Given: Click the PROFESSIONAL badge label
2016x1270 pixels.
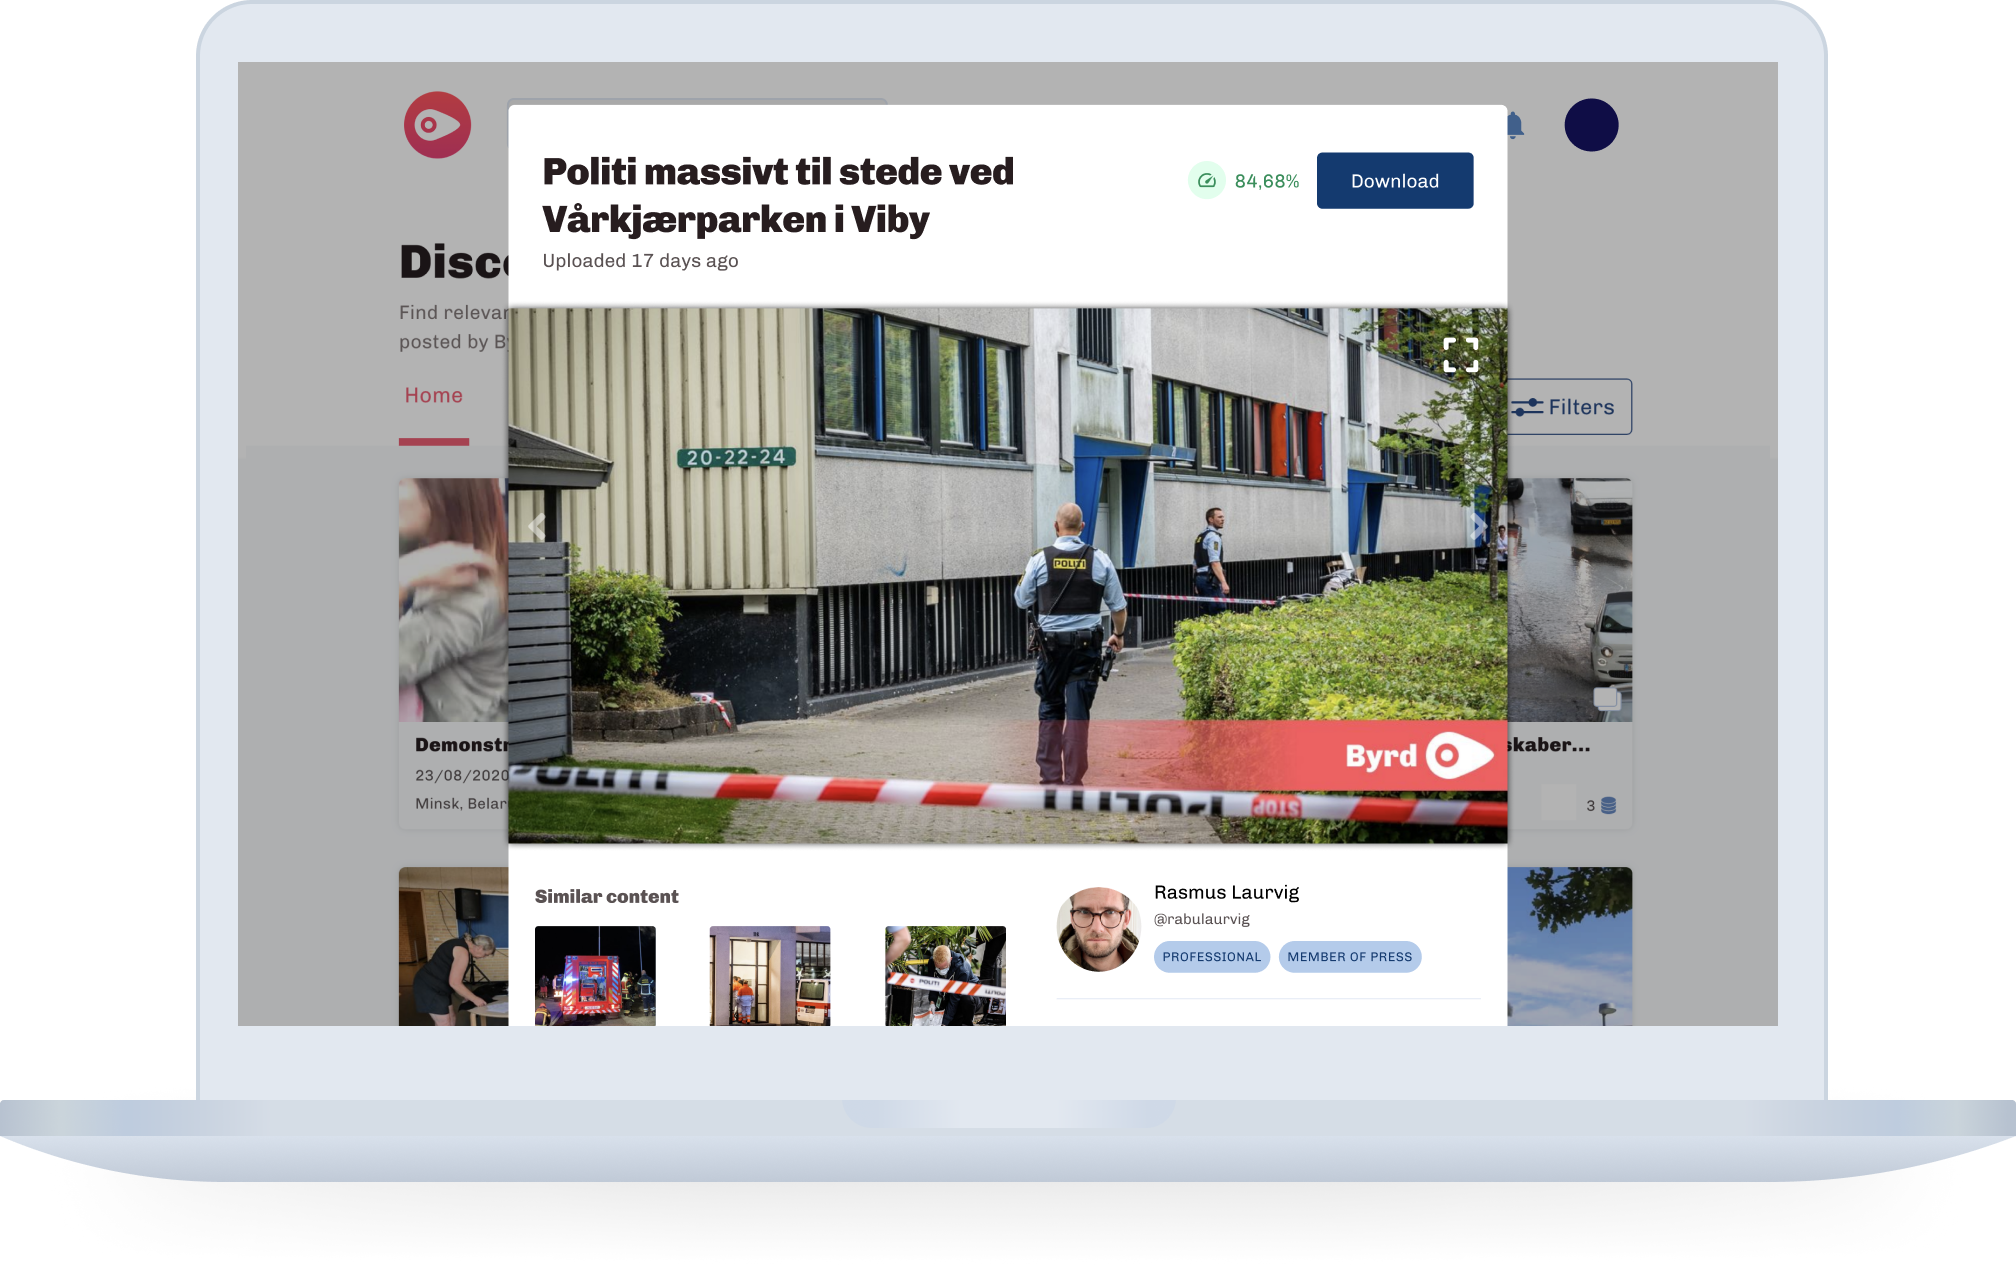Looking at the screenshot, I should click(x=1211, y=957).
